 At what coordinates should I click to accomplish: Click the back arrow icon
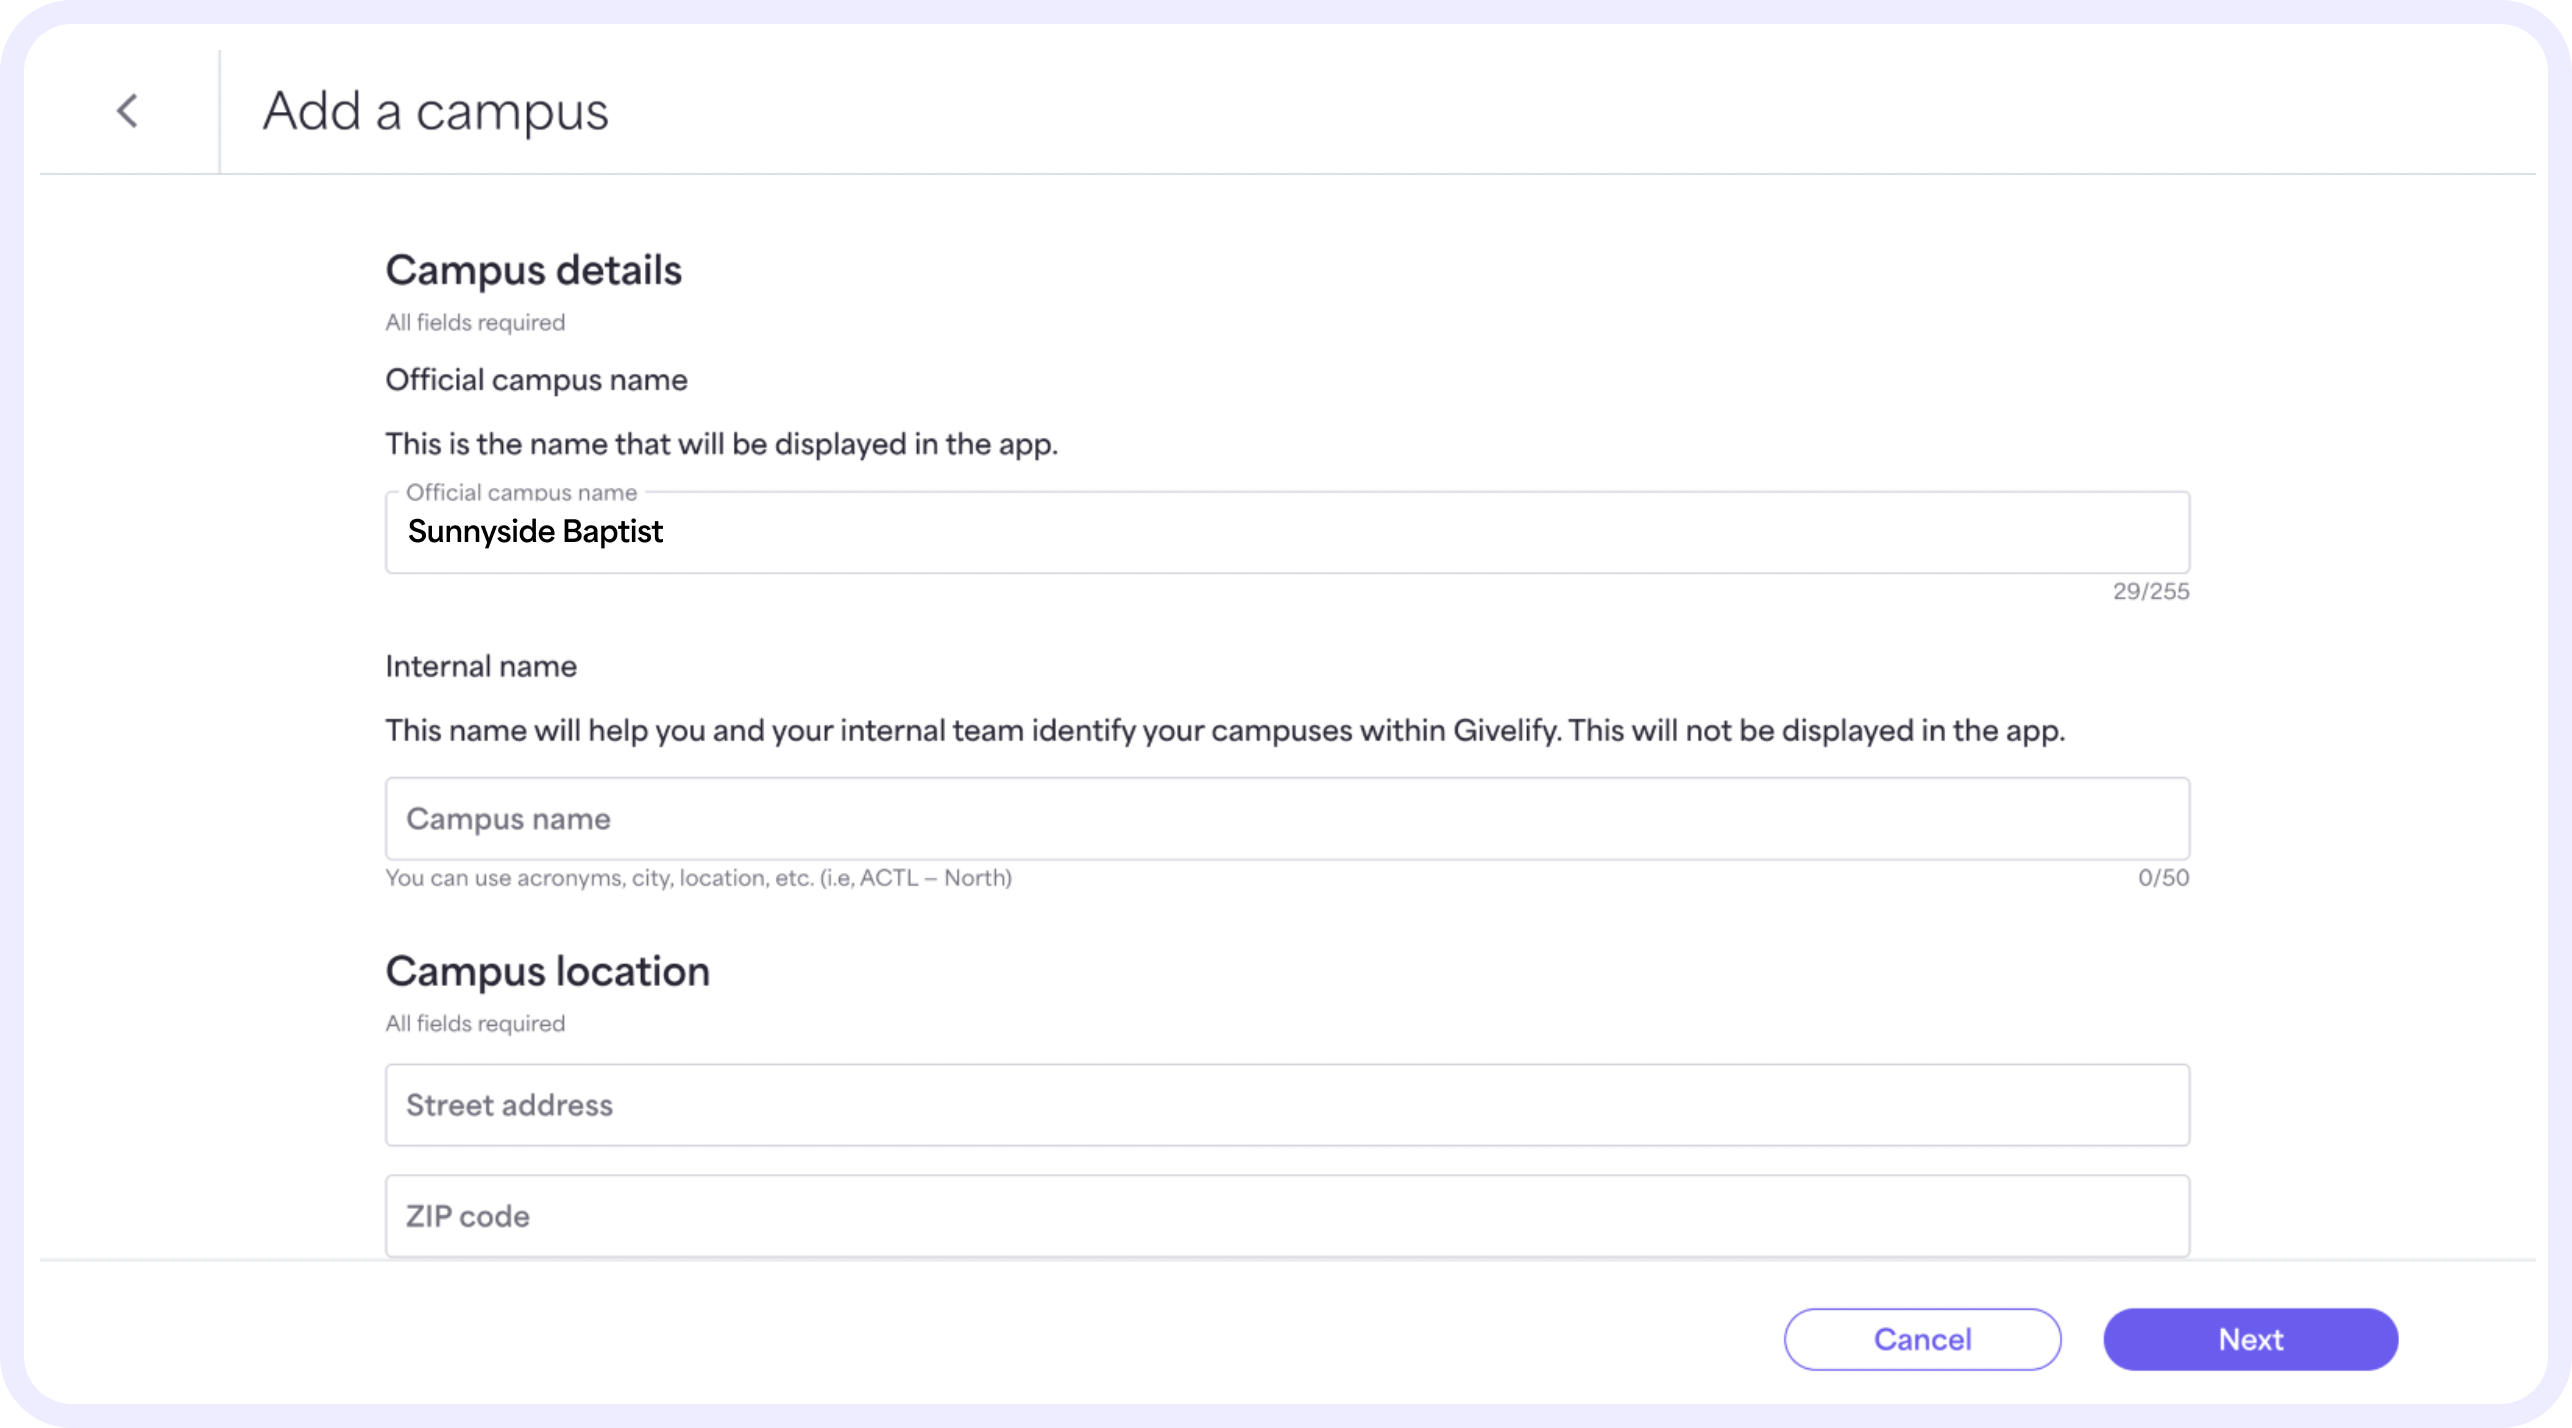click(x=127, y=110)
